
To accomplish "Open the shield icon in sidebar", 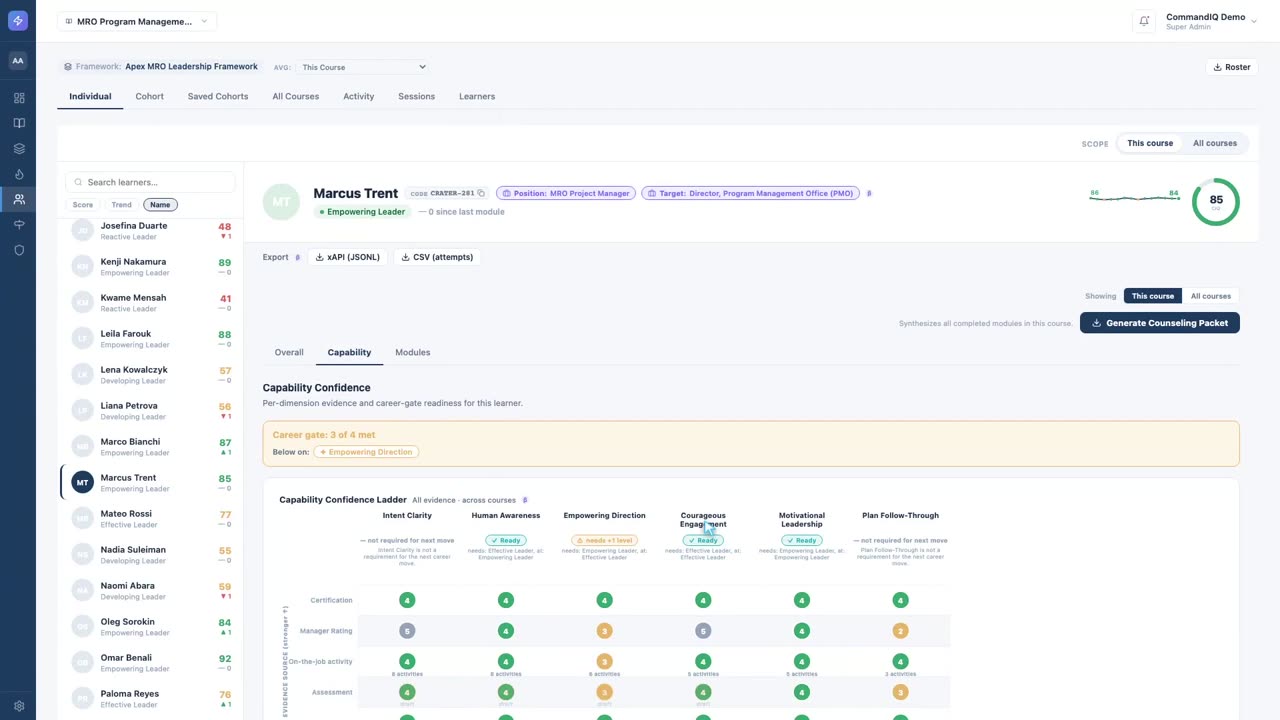I will [x=18, y=251].
